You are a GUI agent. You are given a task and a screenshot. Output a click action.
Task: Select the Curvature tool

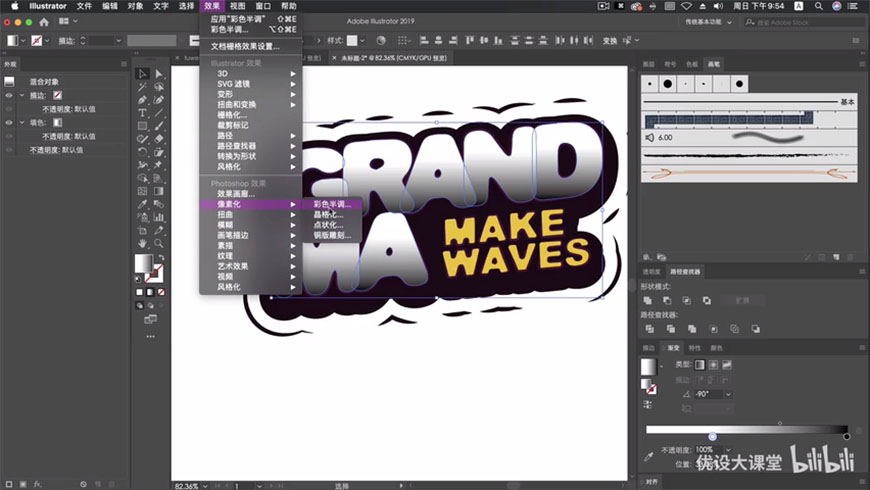pyautogui.click(x=159, y=100)
